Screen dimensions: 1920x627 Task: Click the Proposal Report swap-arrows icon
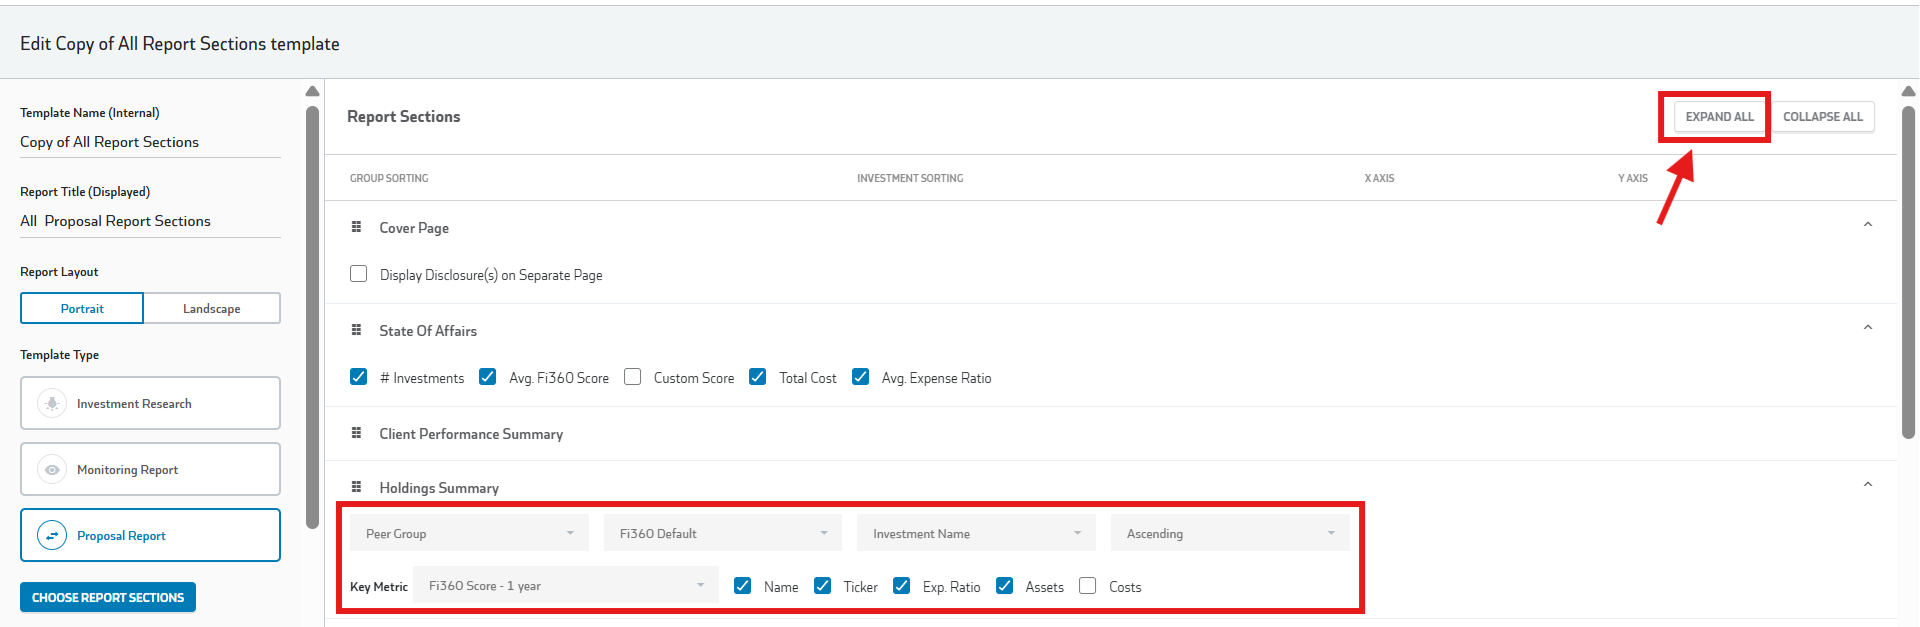point(52,535)
